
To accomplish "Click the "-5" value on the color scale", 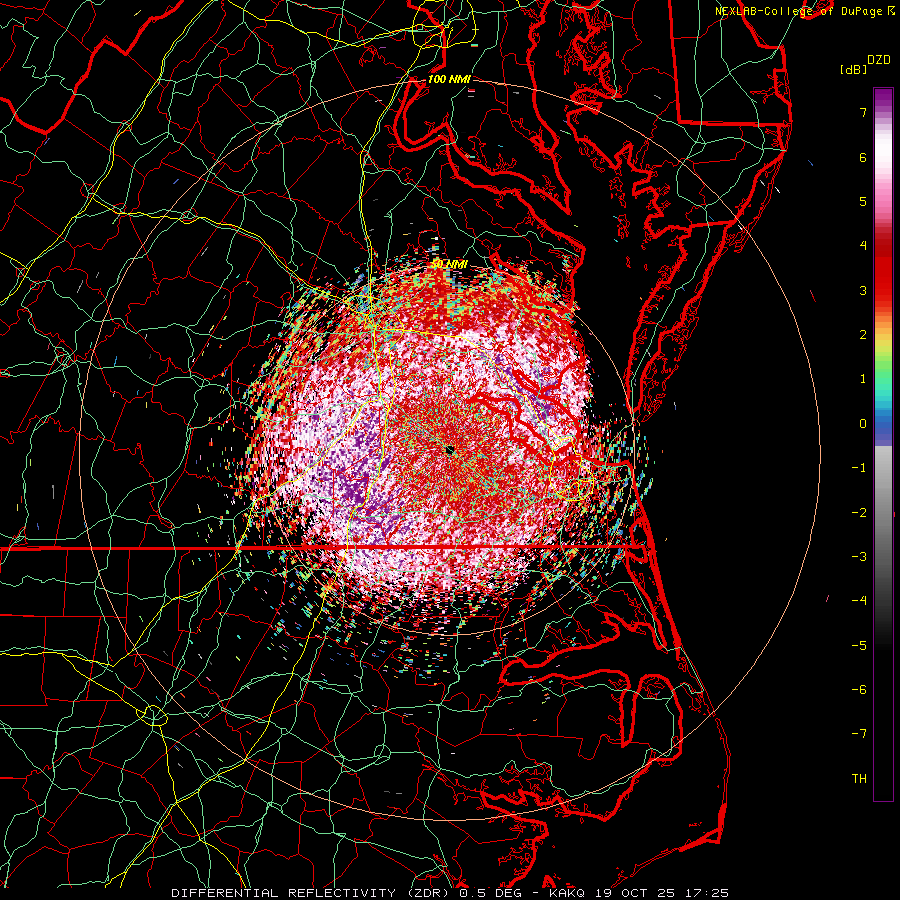I will [x=859, y=646].
